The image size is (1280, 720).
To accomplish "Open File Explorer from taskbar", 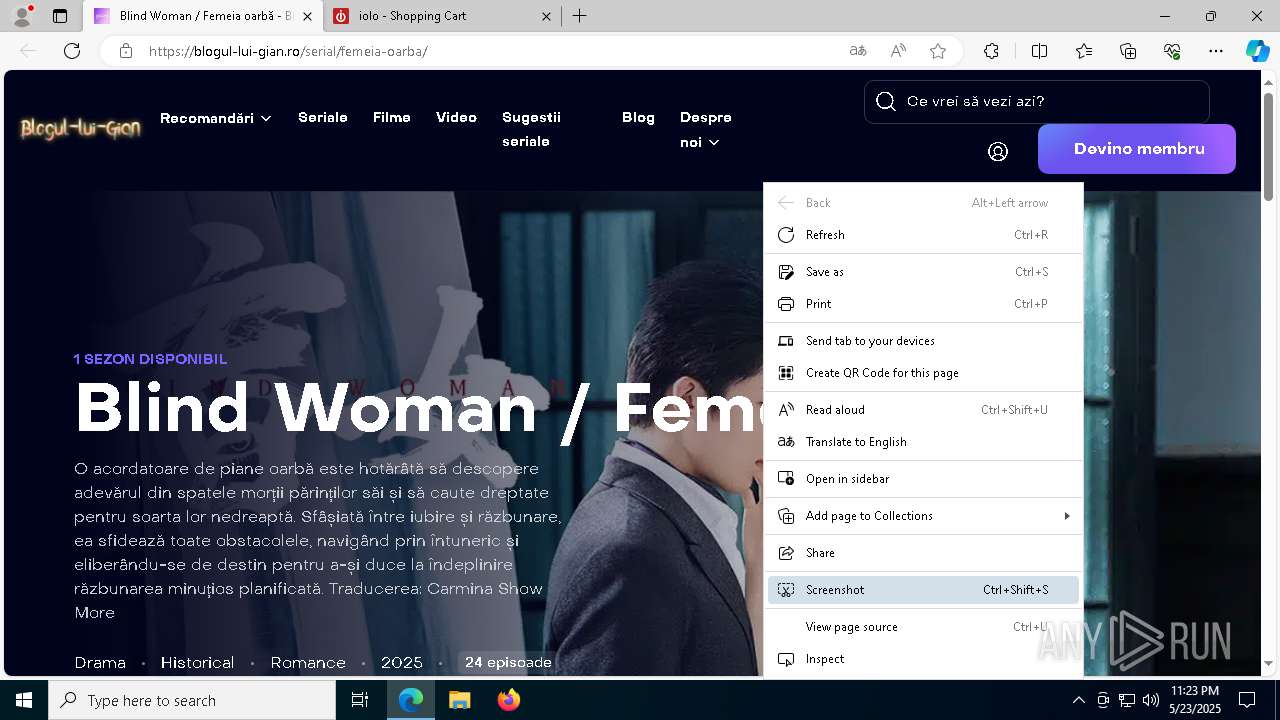I will pos(459,700).
